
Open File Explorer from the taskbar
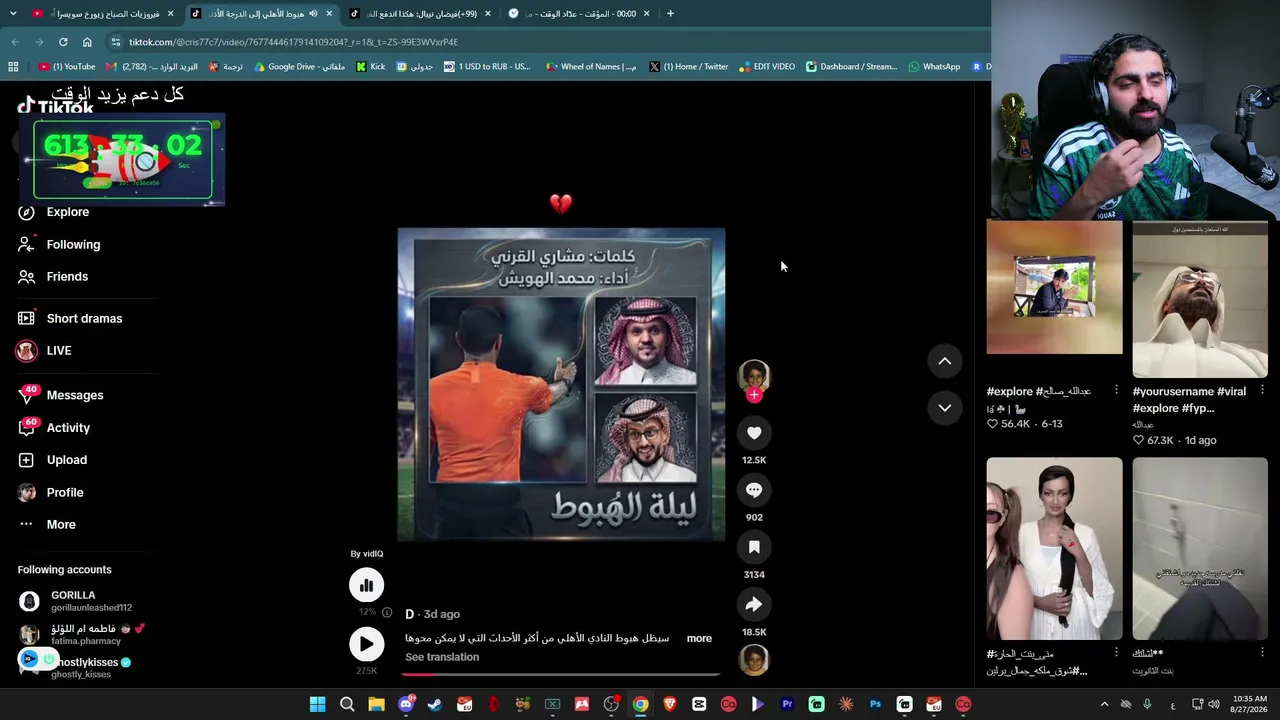pyautogui.click(x=376, y=704)
